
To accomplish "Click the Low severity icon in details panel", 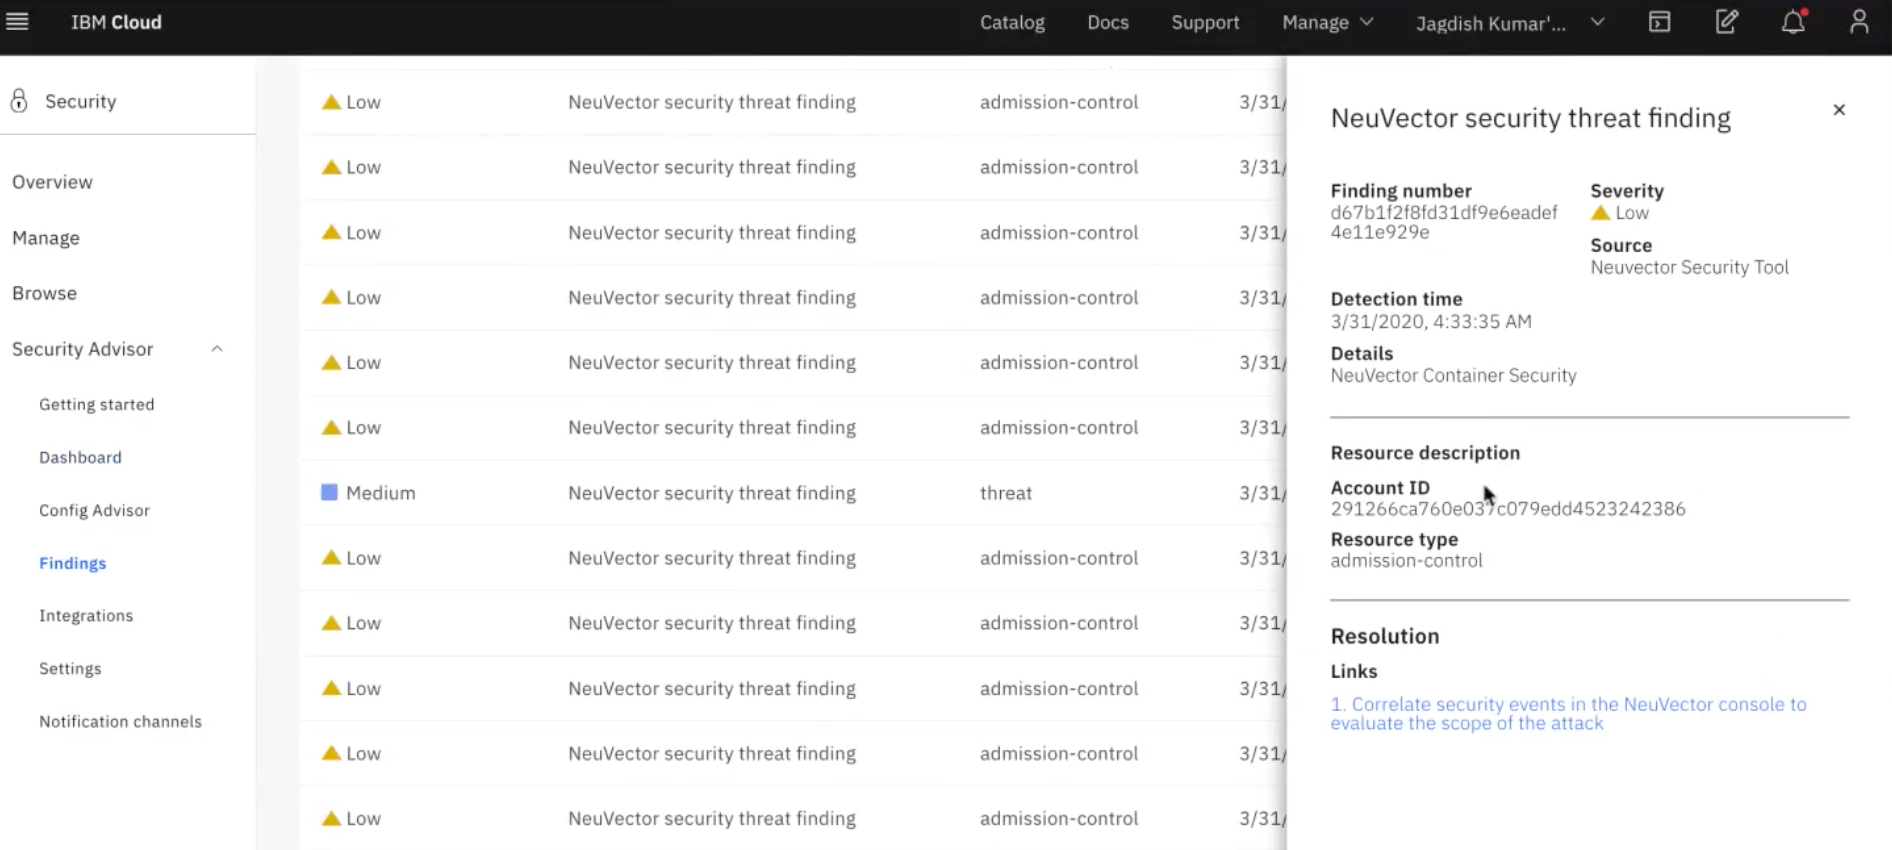I will [x=1600, y=213].
